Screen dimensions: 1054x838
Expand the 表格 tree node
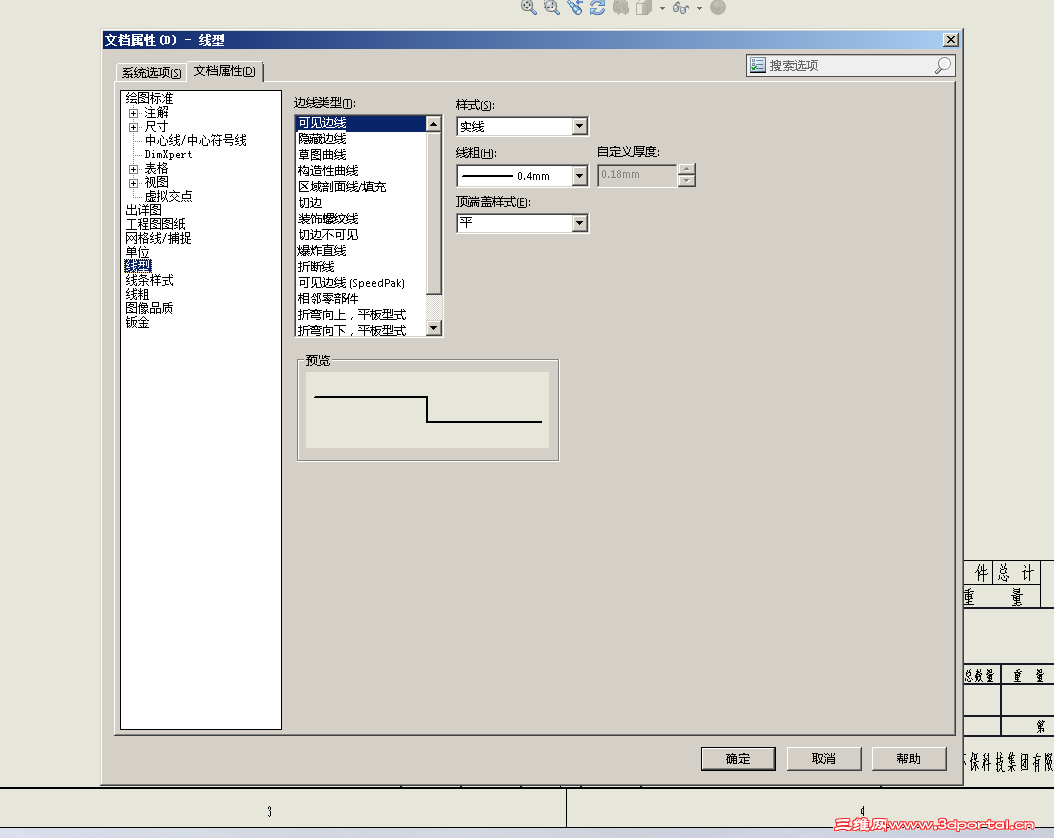[x=133, y=169]
